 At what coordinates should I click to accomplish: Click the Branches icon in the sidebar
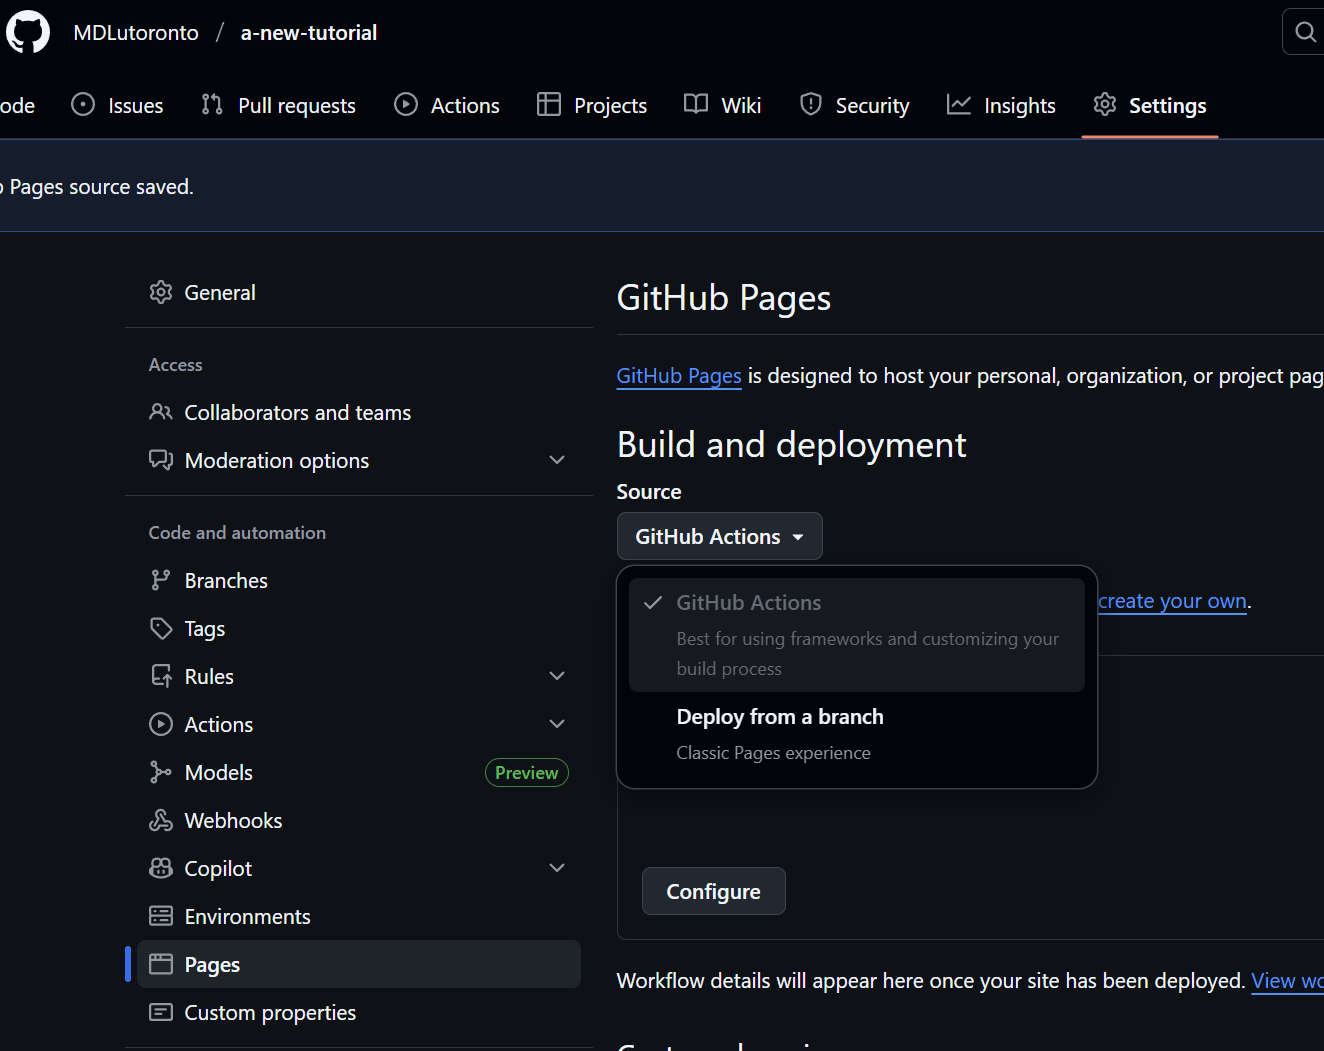pyautogui.click(x=161, y=580)
